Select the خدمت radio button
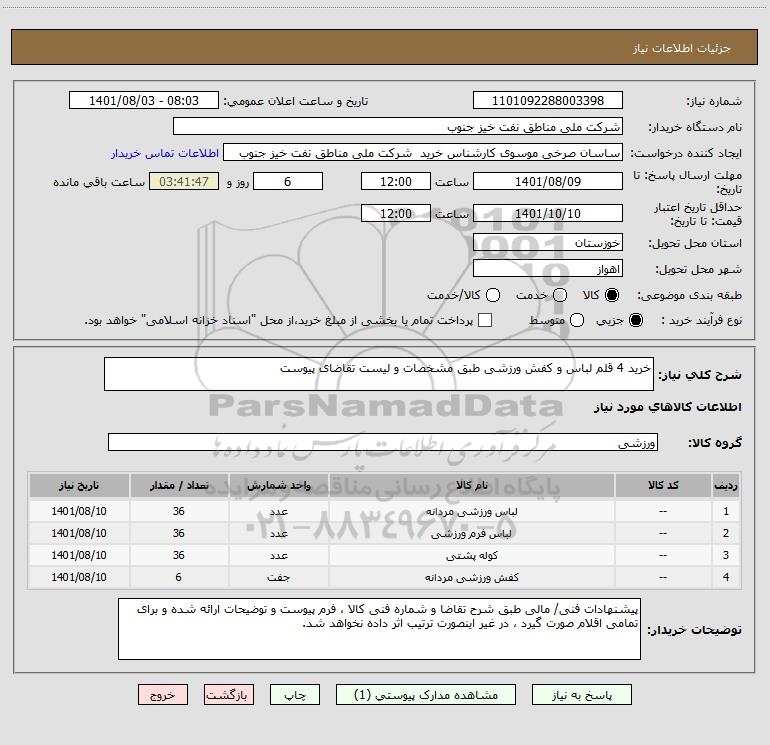This screenshot has width=770, height=745. click(x=560, y=295)
